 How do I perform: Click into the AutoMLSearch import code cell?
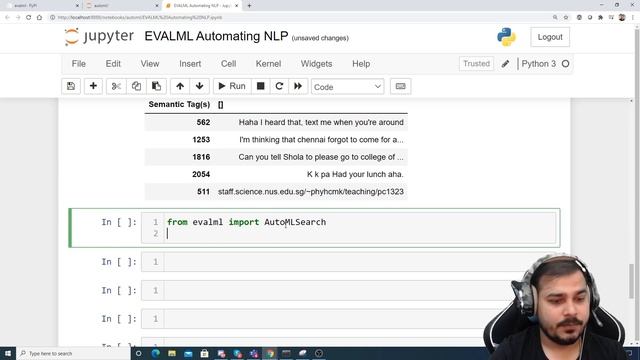(x=360, y=227)
